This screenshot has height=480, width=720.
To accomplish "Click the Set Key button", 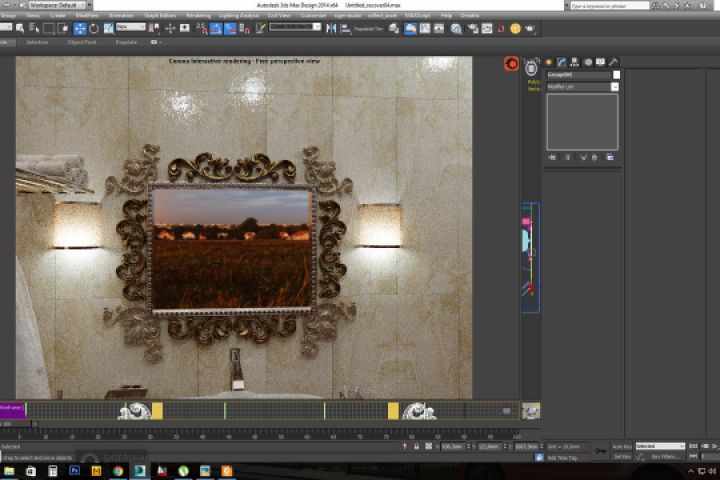I will tap(622, 457).
